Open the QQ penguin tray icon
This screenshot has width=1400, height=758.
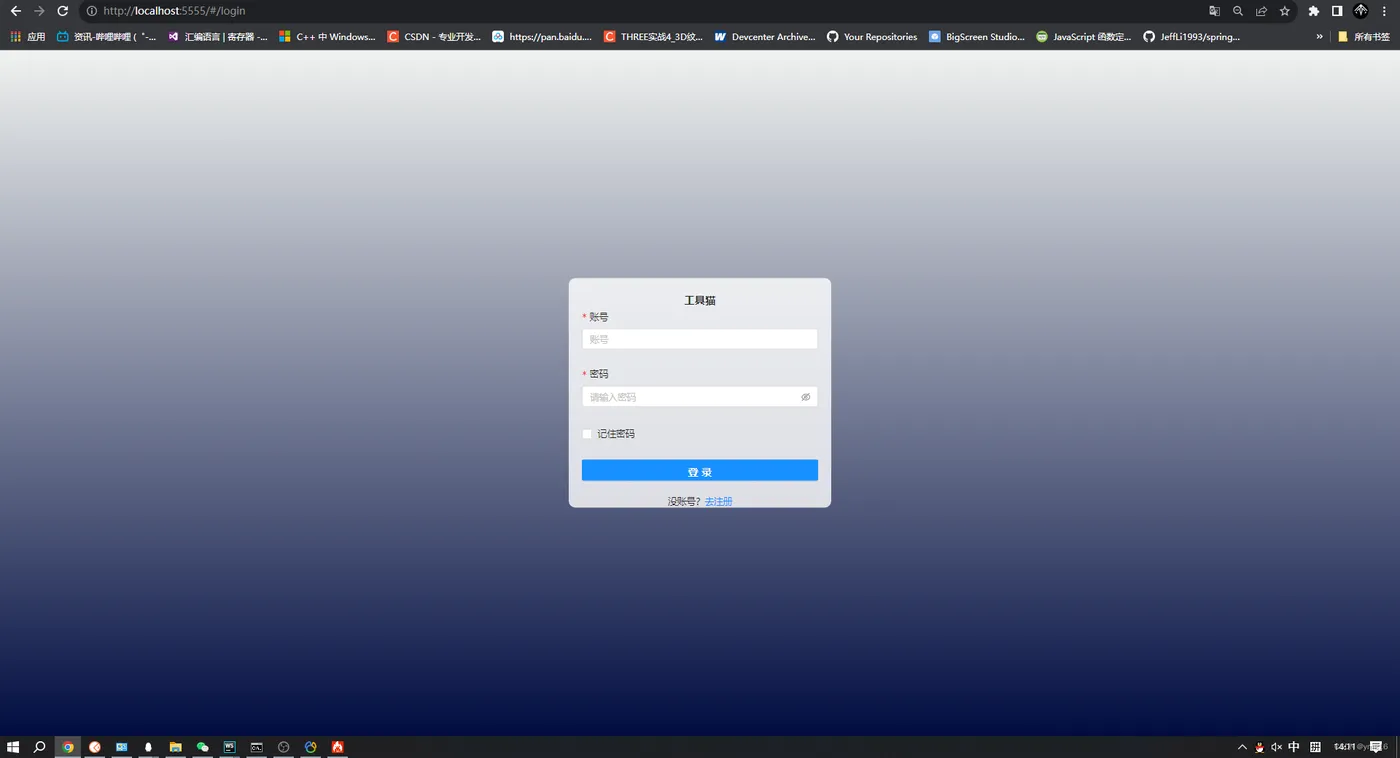tap(1259, 747)
